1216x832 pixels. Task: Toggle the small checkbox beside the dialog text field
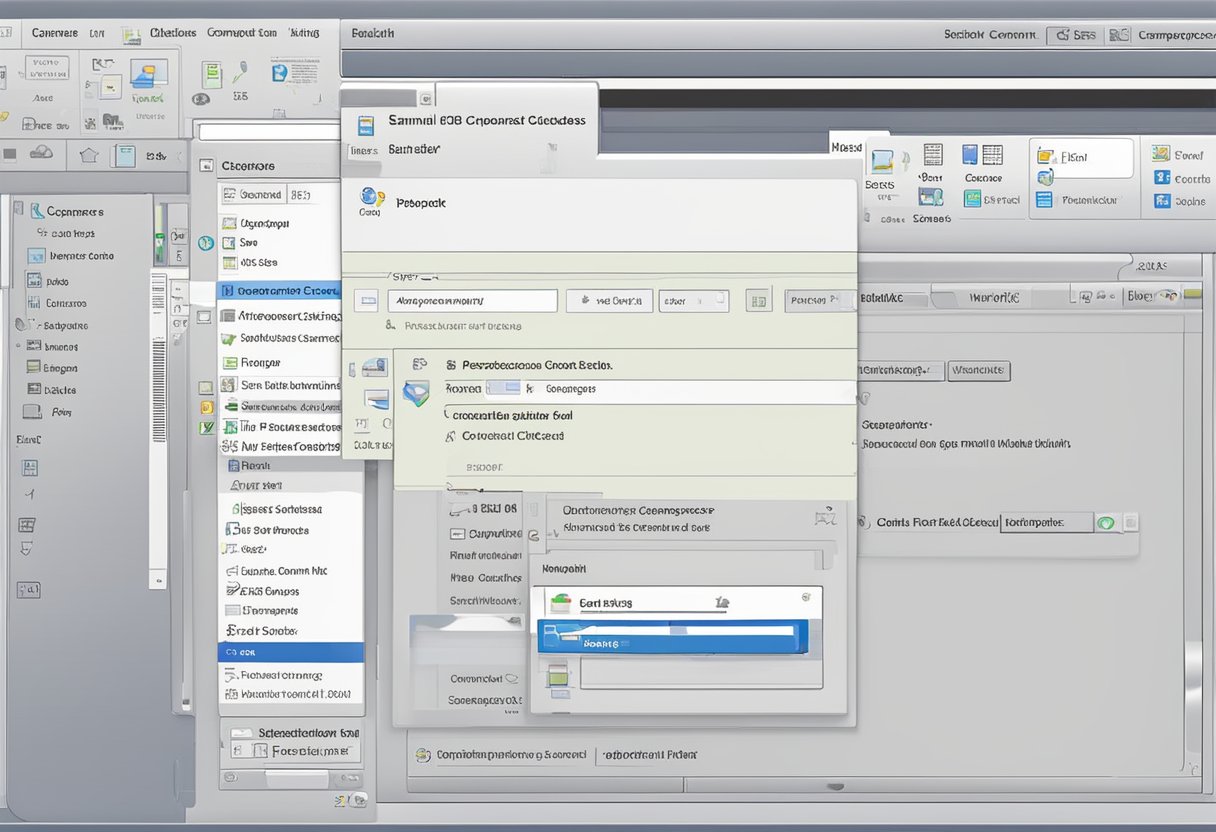(366, 300)
